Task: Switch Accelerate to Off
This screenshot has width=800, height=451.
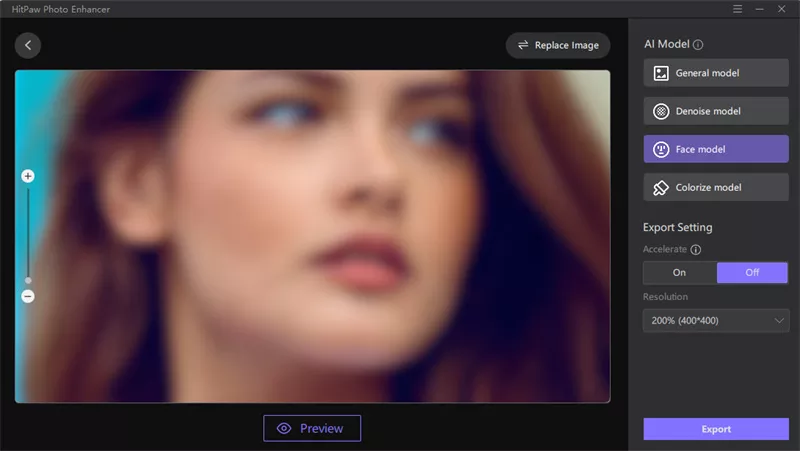Action: pyautogui.click(x=752, y=272)
